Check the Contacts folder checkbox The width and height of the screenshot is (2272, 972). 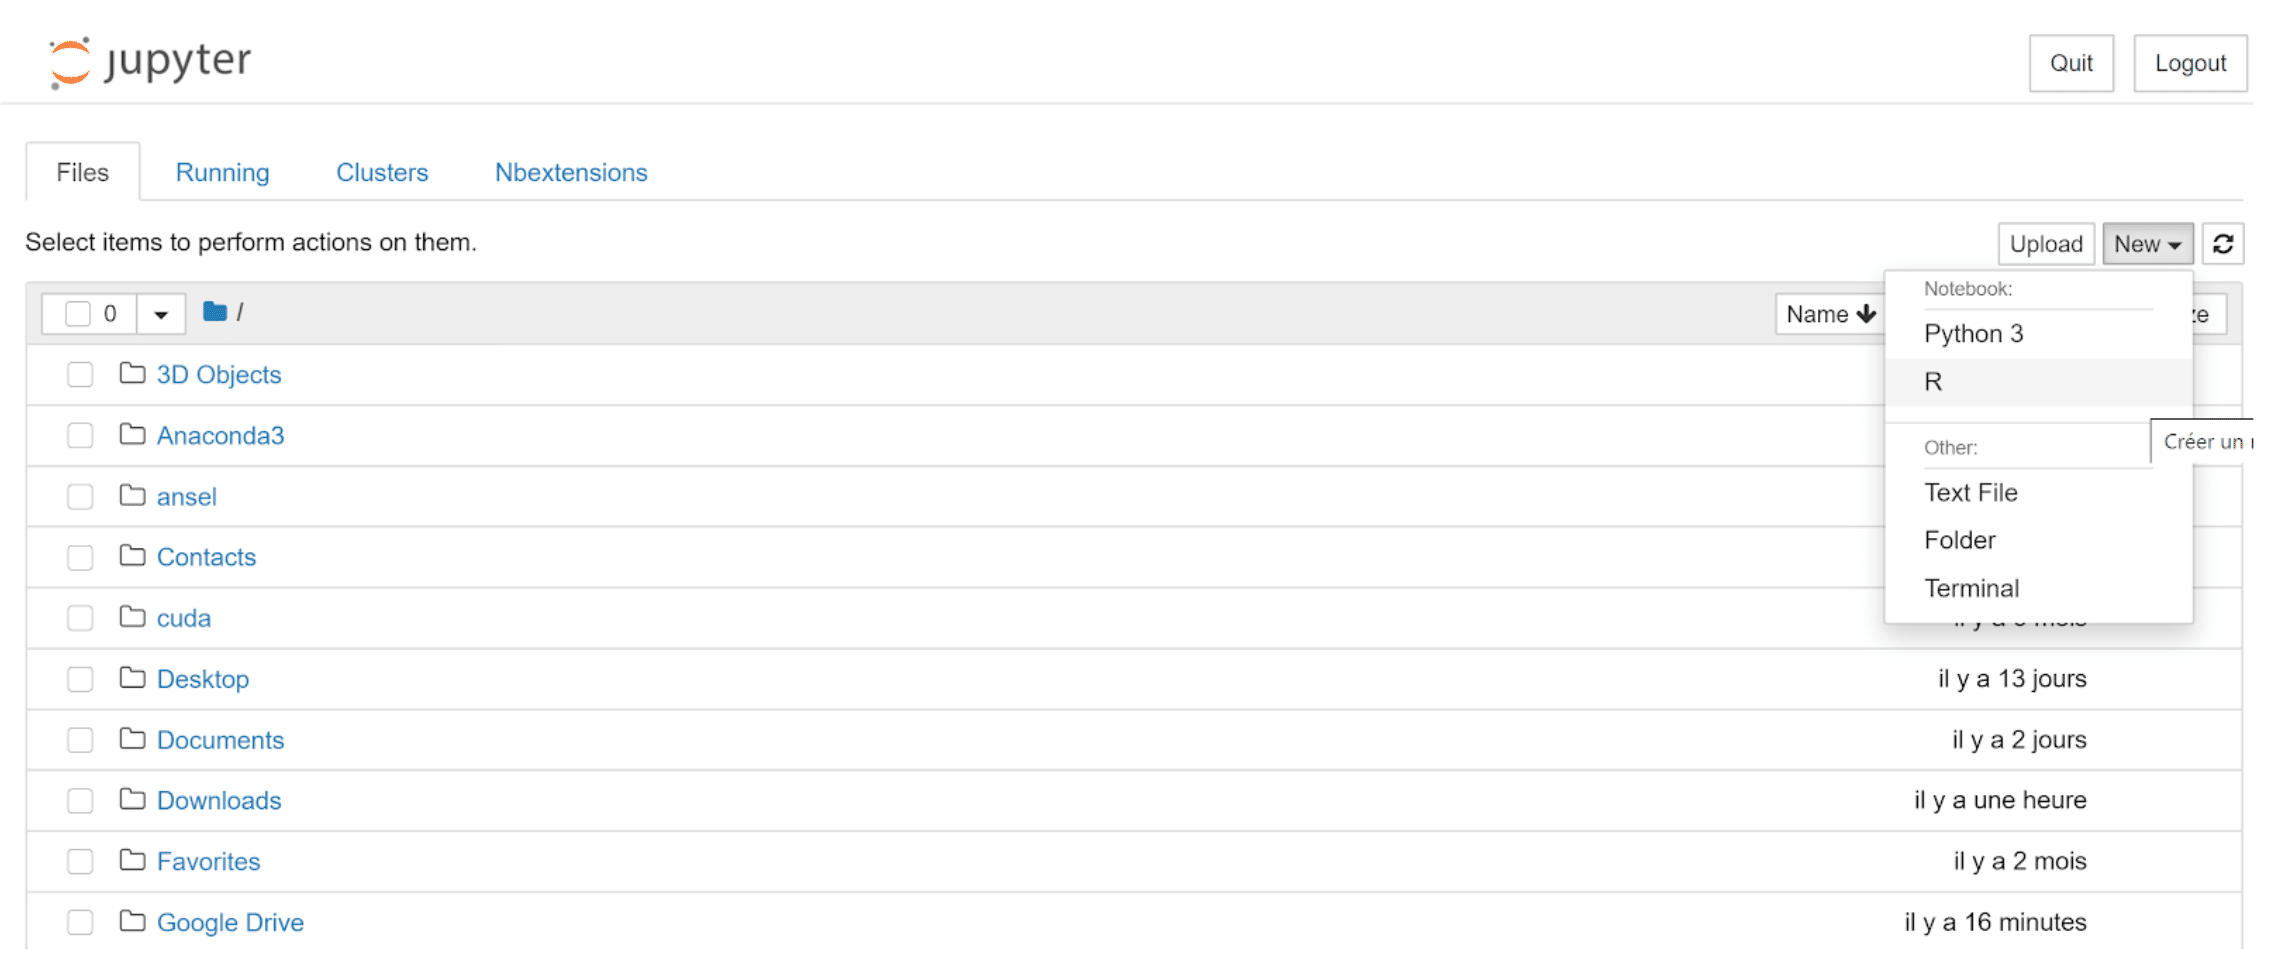[80, 557]
